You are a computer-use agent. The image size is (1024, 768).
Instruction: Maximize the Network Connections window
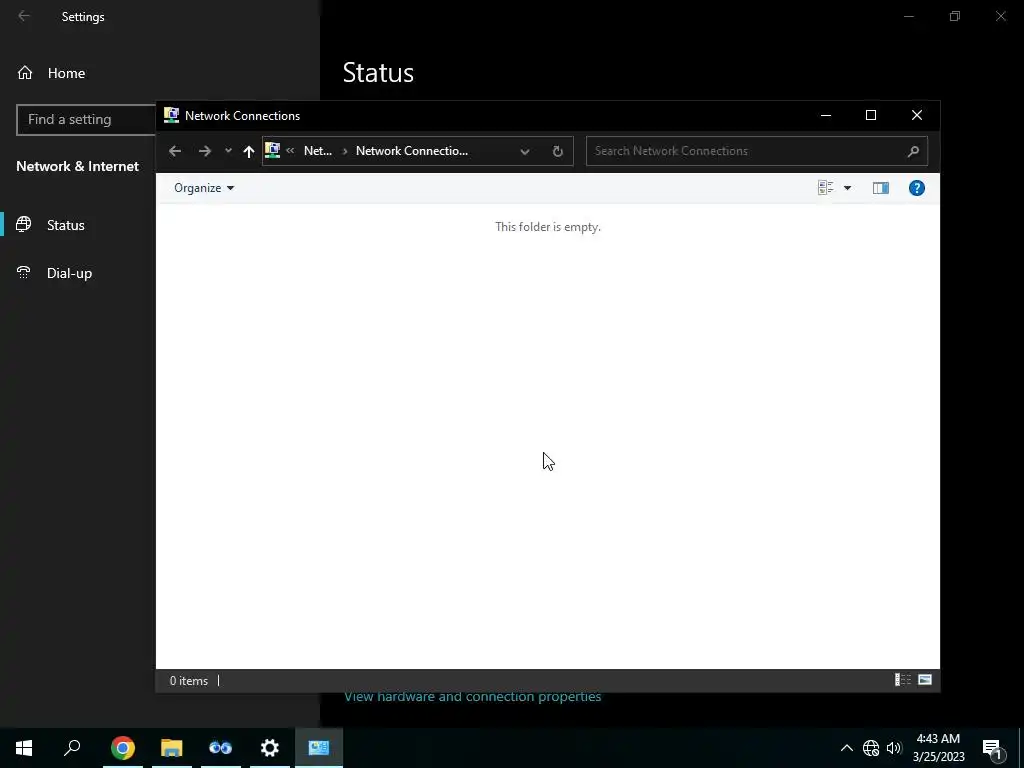click(871, 116)
